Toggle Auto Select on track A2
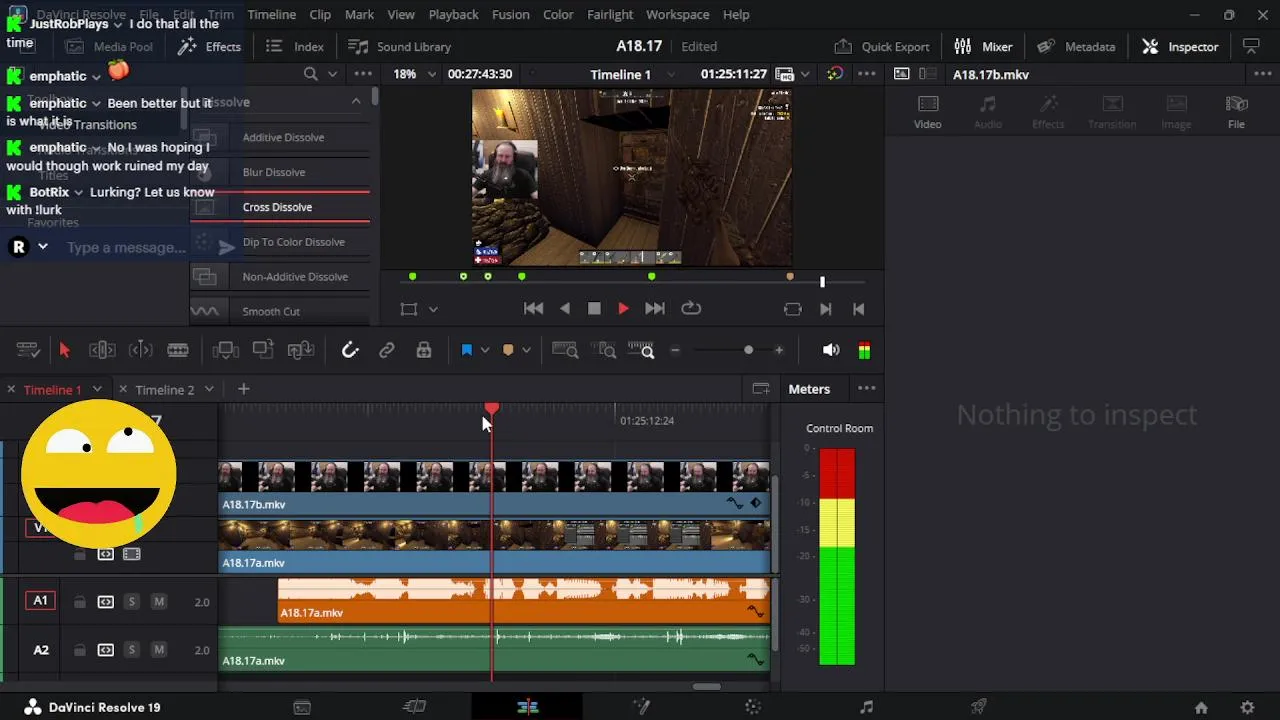This screenshot has height=720, width=1280. click(106, 650)
